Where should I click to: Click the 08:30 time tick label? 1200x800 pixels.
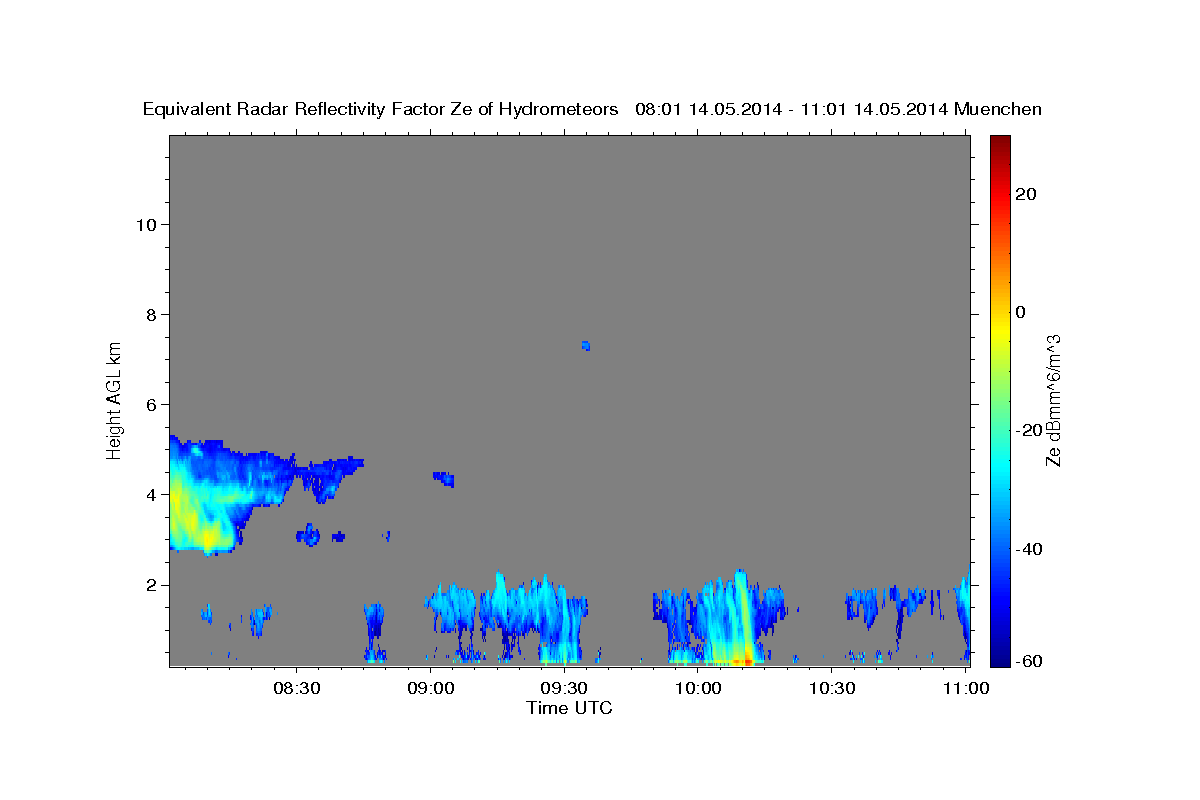(296, 688)
